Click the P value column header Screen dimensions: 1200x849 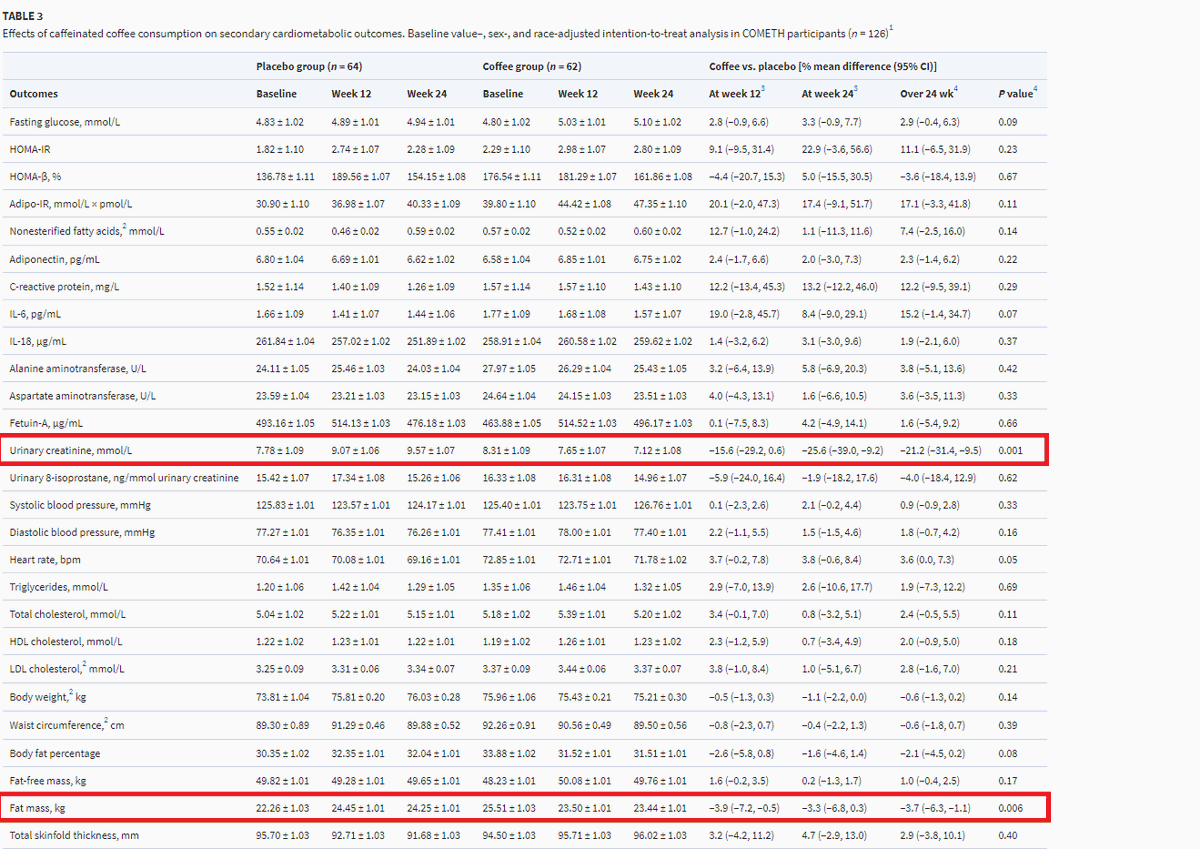click(x=1020, y=94)
